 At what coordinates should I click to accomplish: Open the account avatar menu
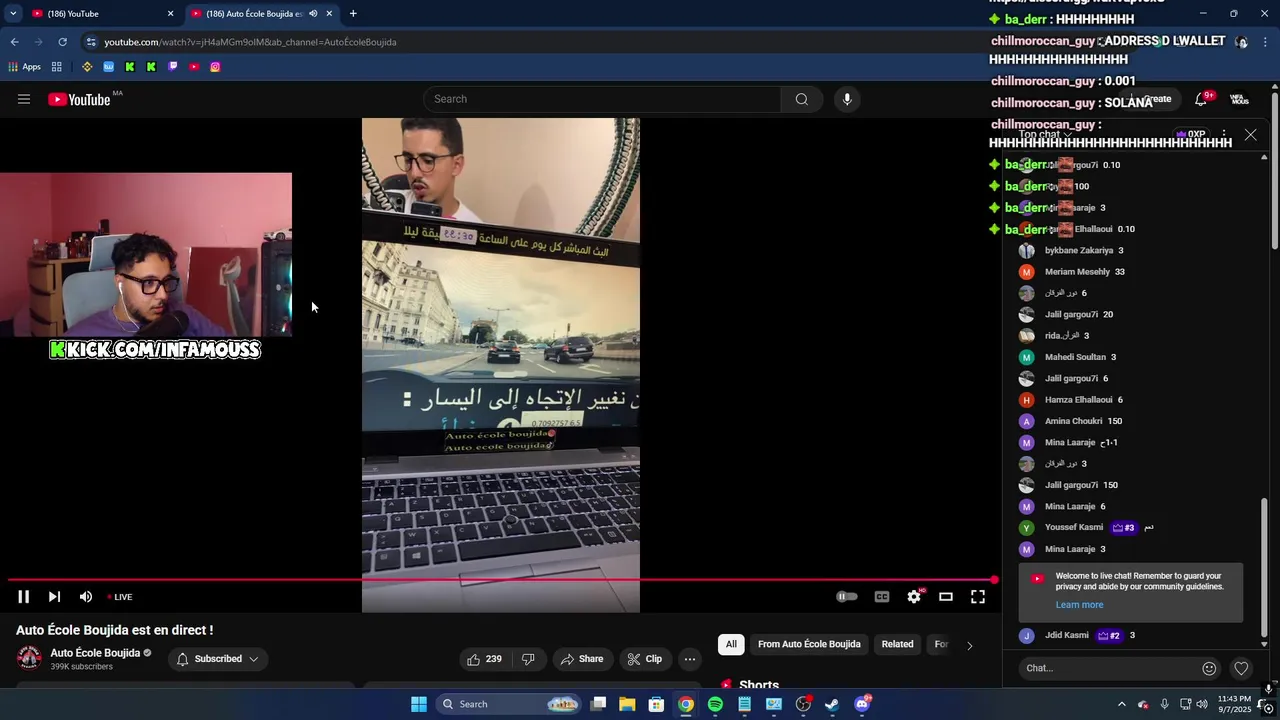1240,99
